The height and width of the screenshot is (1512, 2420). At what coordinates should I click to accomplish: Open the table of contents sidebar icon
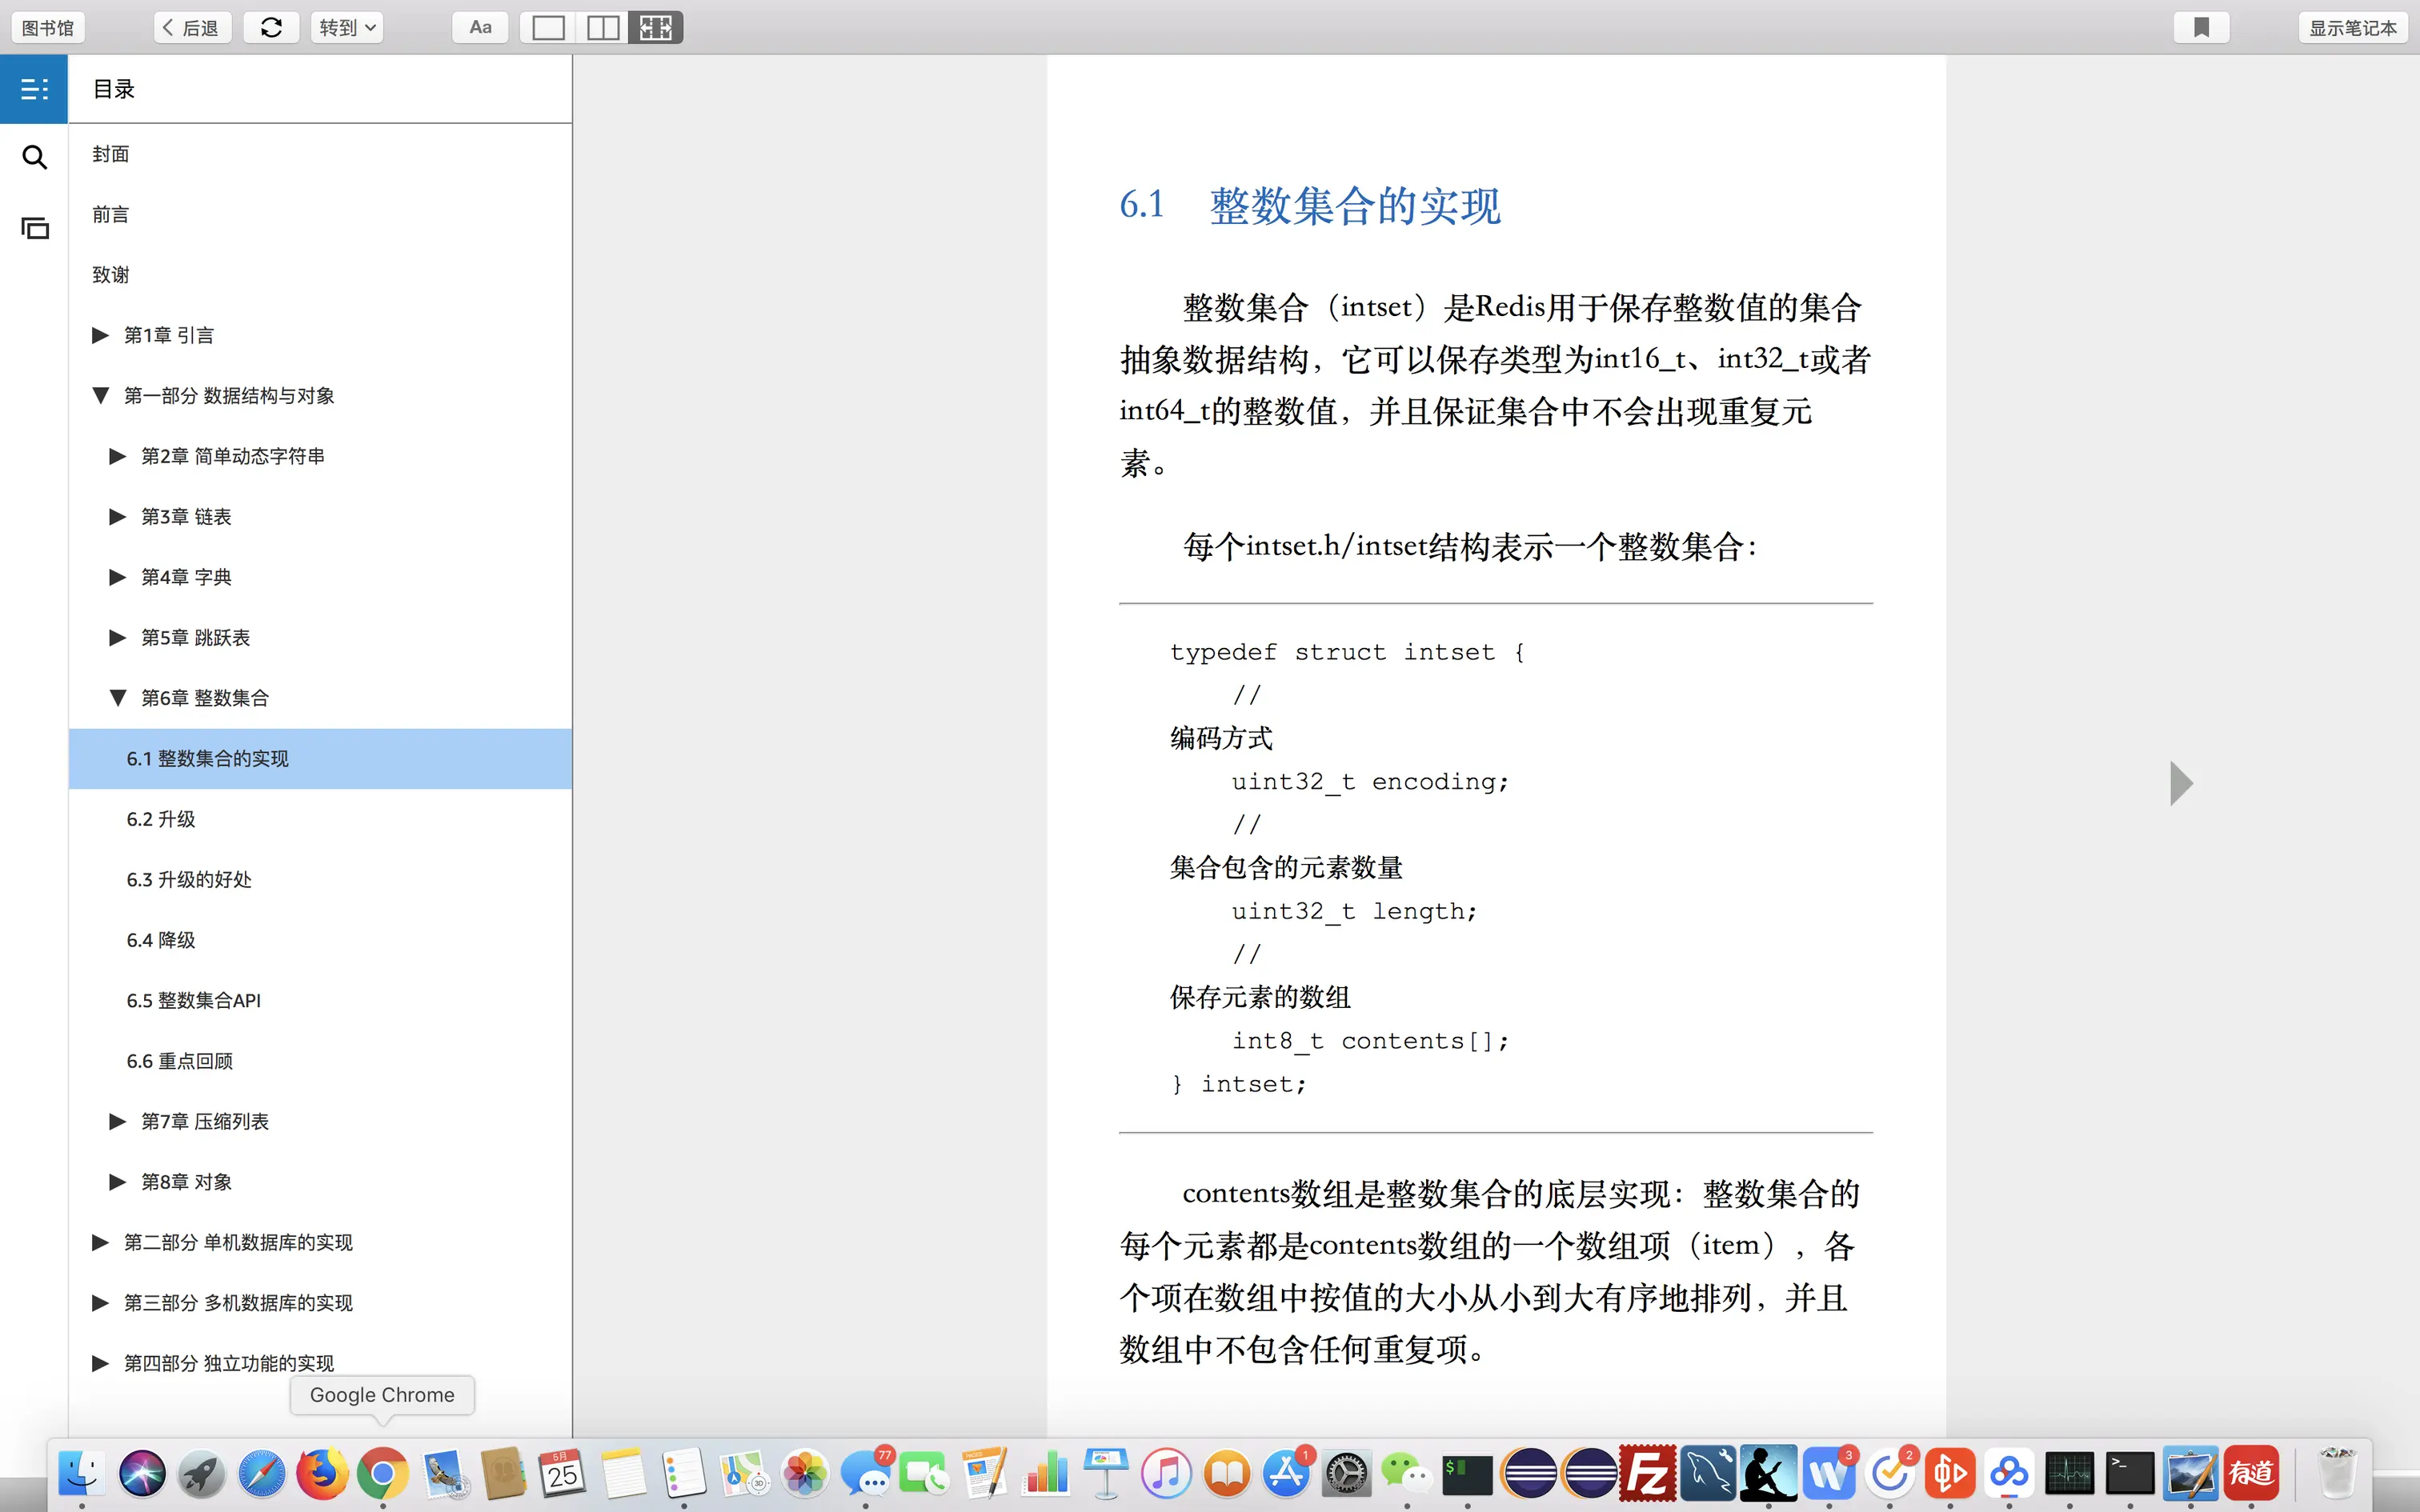click(34, 89)
